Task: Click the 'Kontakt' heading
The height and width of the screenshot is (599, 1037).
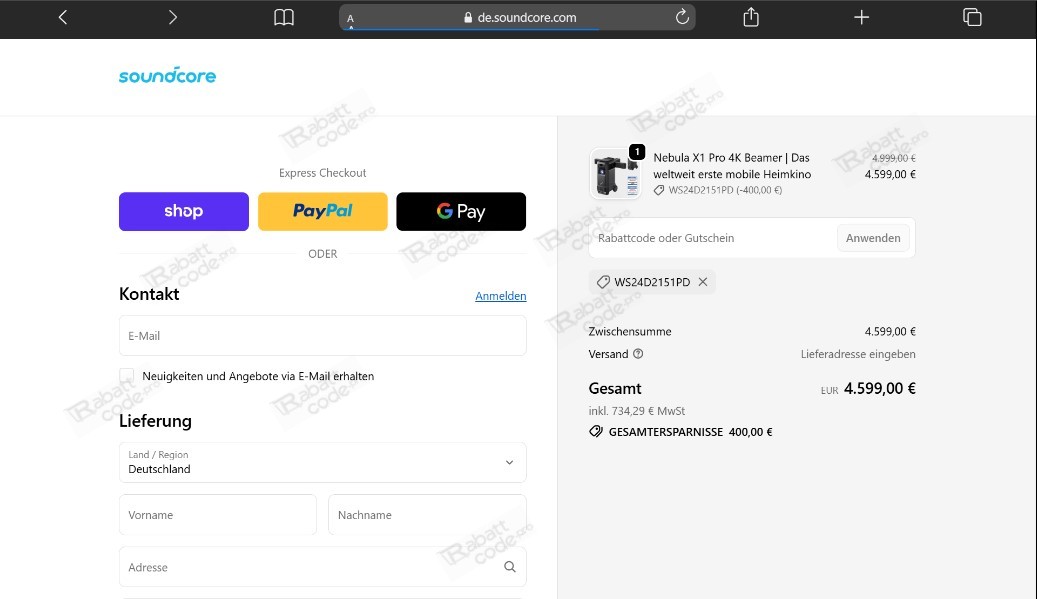Action: (149, 294)
